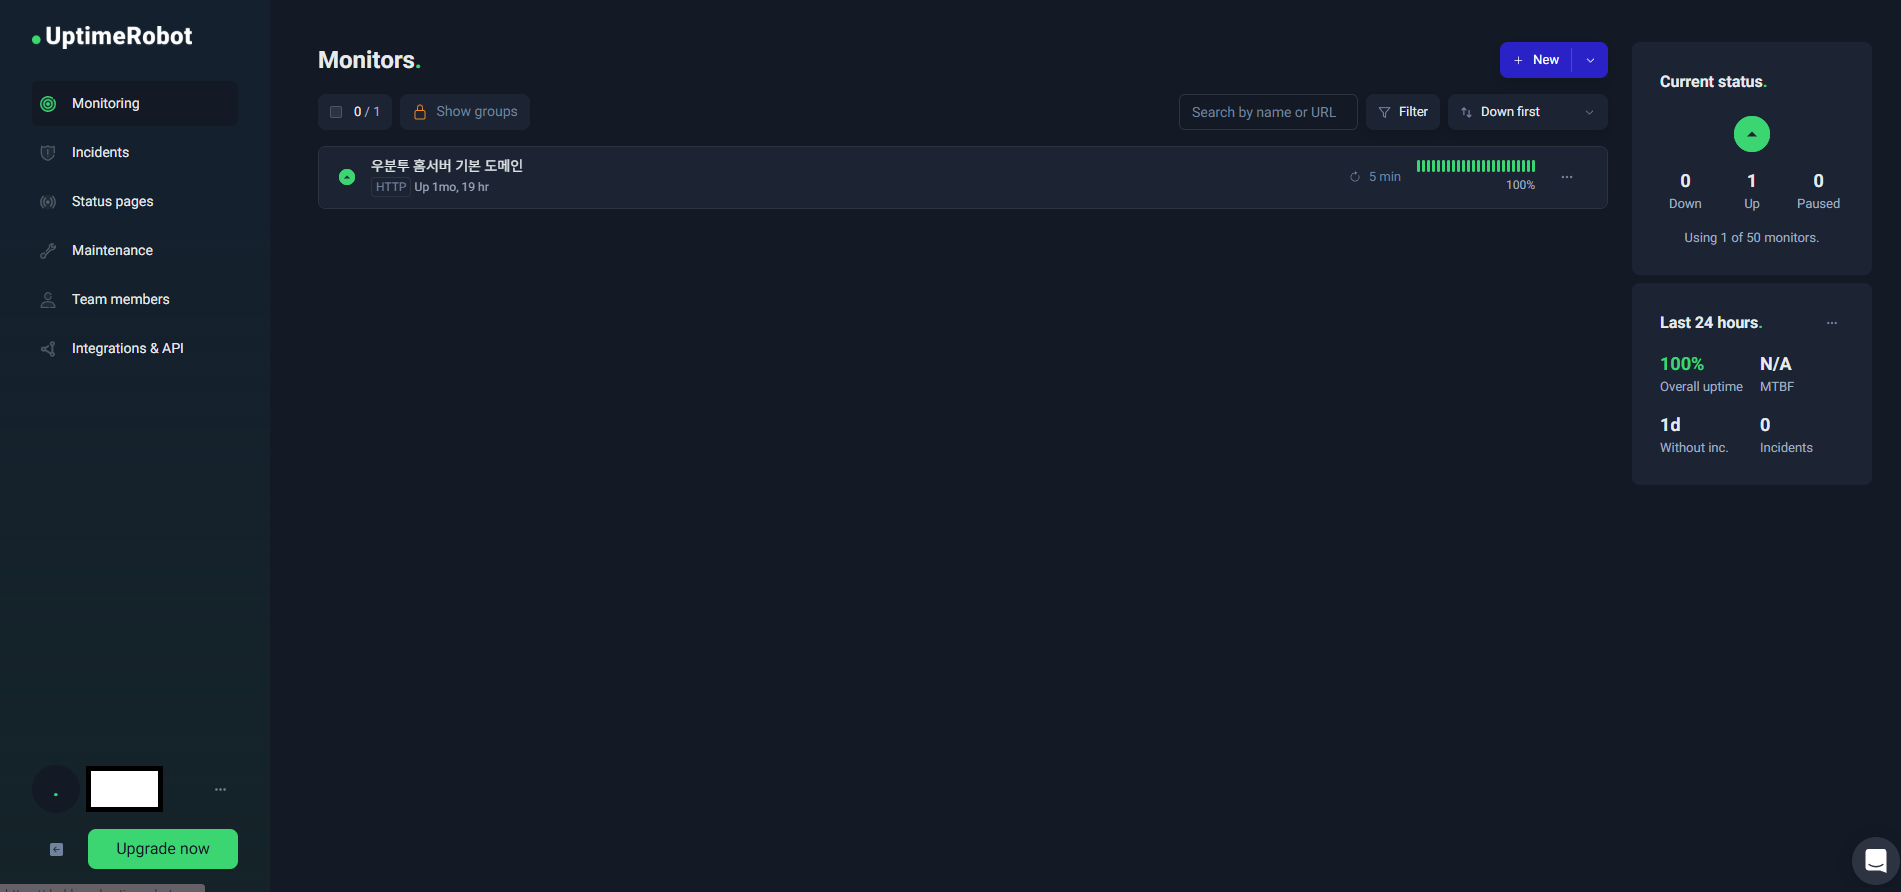
Task: Expand the New button dropdown arrow
Action: (1590, 60)
